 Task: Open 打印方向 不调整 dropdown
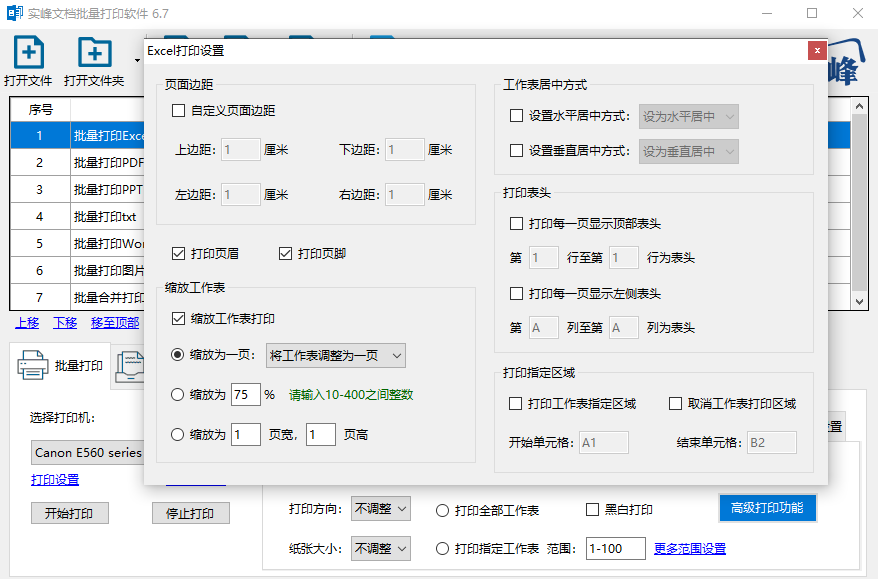tap(381, 508)
